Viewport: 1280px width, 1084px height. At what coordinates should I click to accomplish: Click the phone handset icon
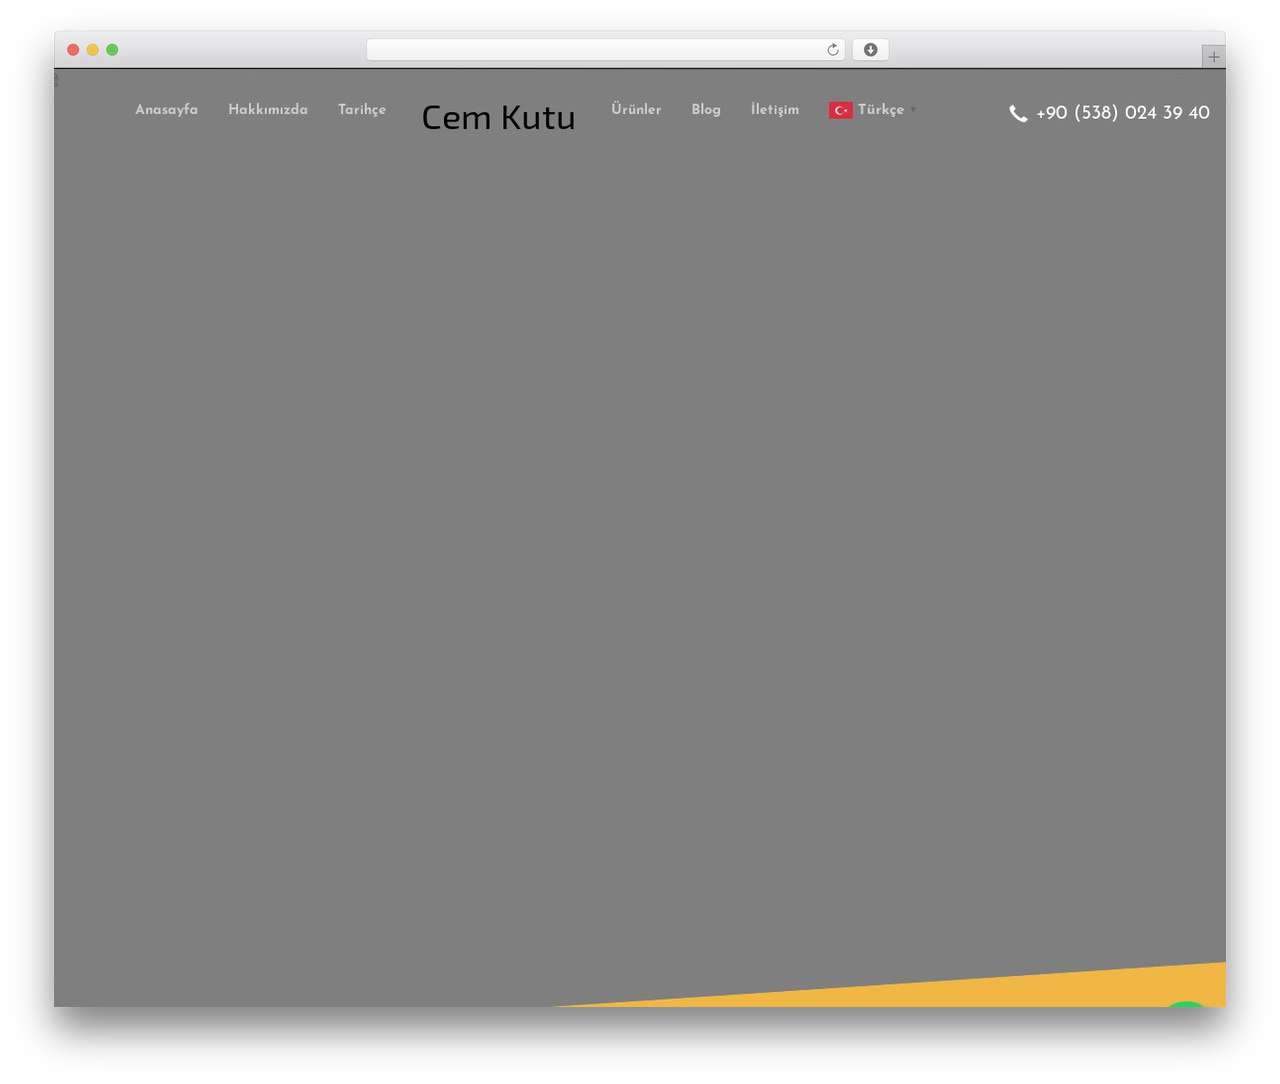point(1018,113)
